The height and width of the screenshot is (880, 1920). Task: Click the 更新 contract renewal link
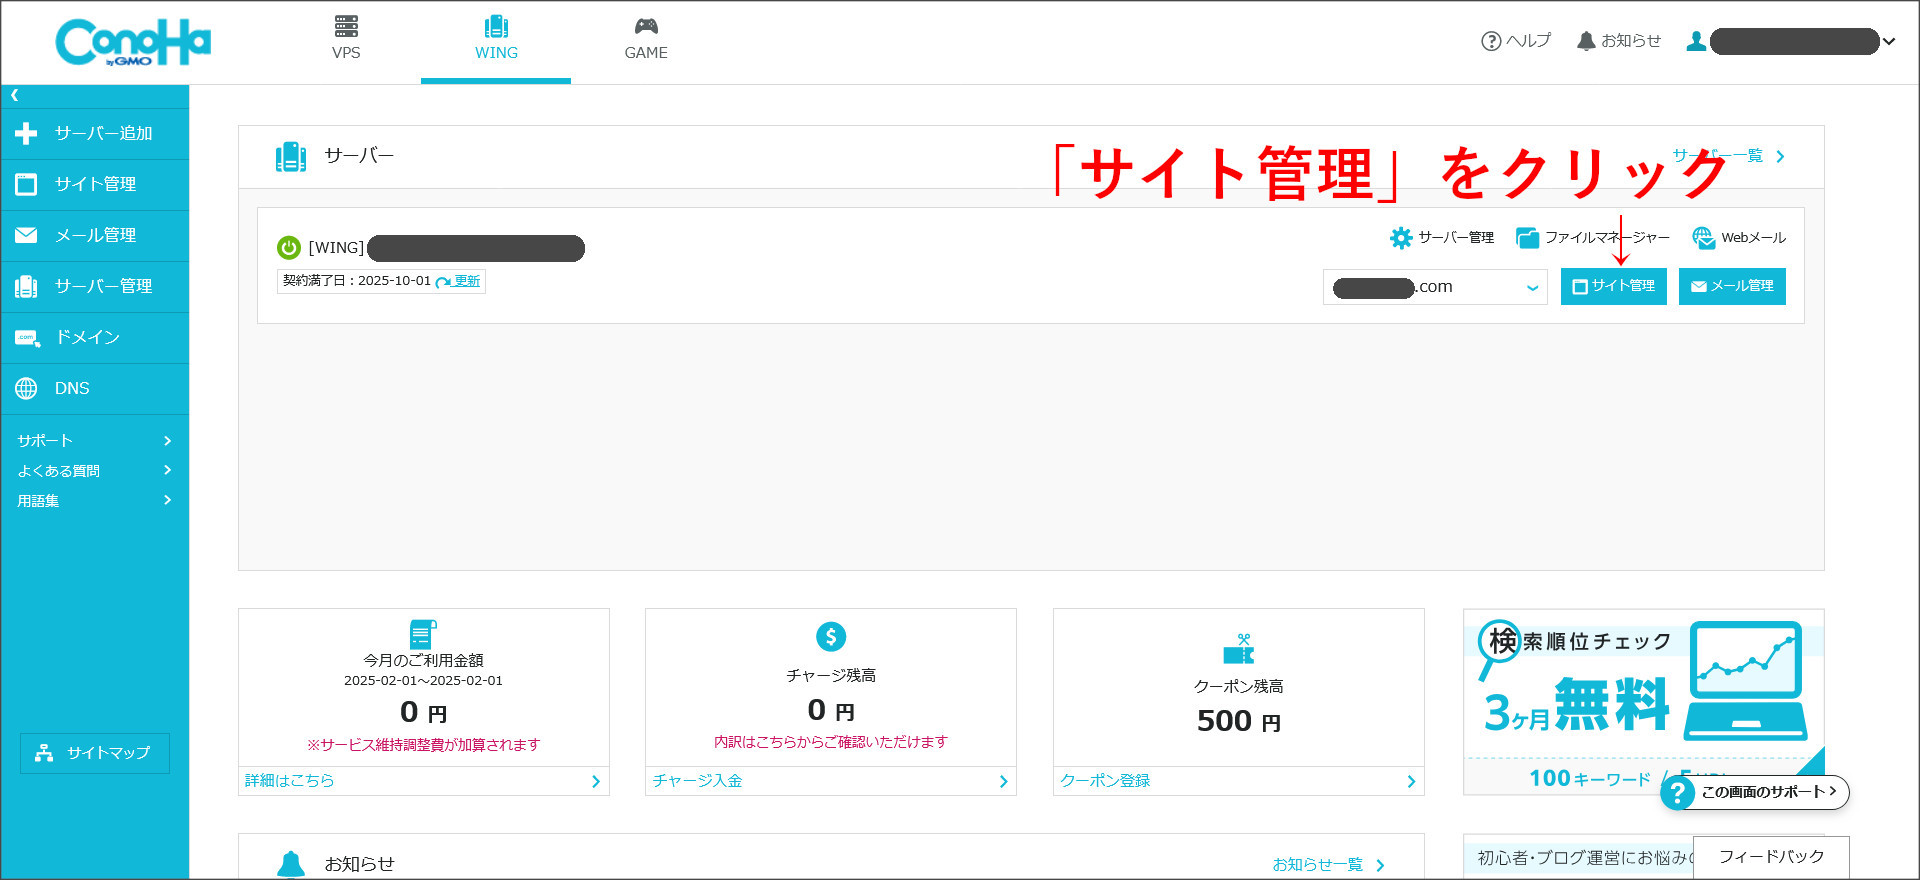click(466, 281)
